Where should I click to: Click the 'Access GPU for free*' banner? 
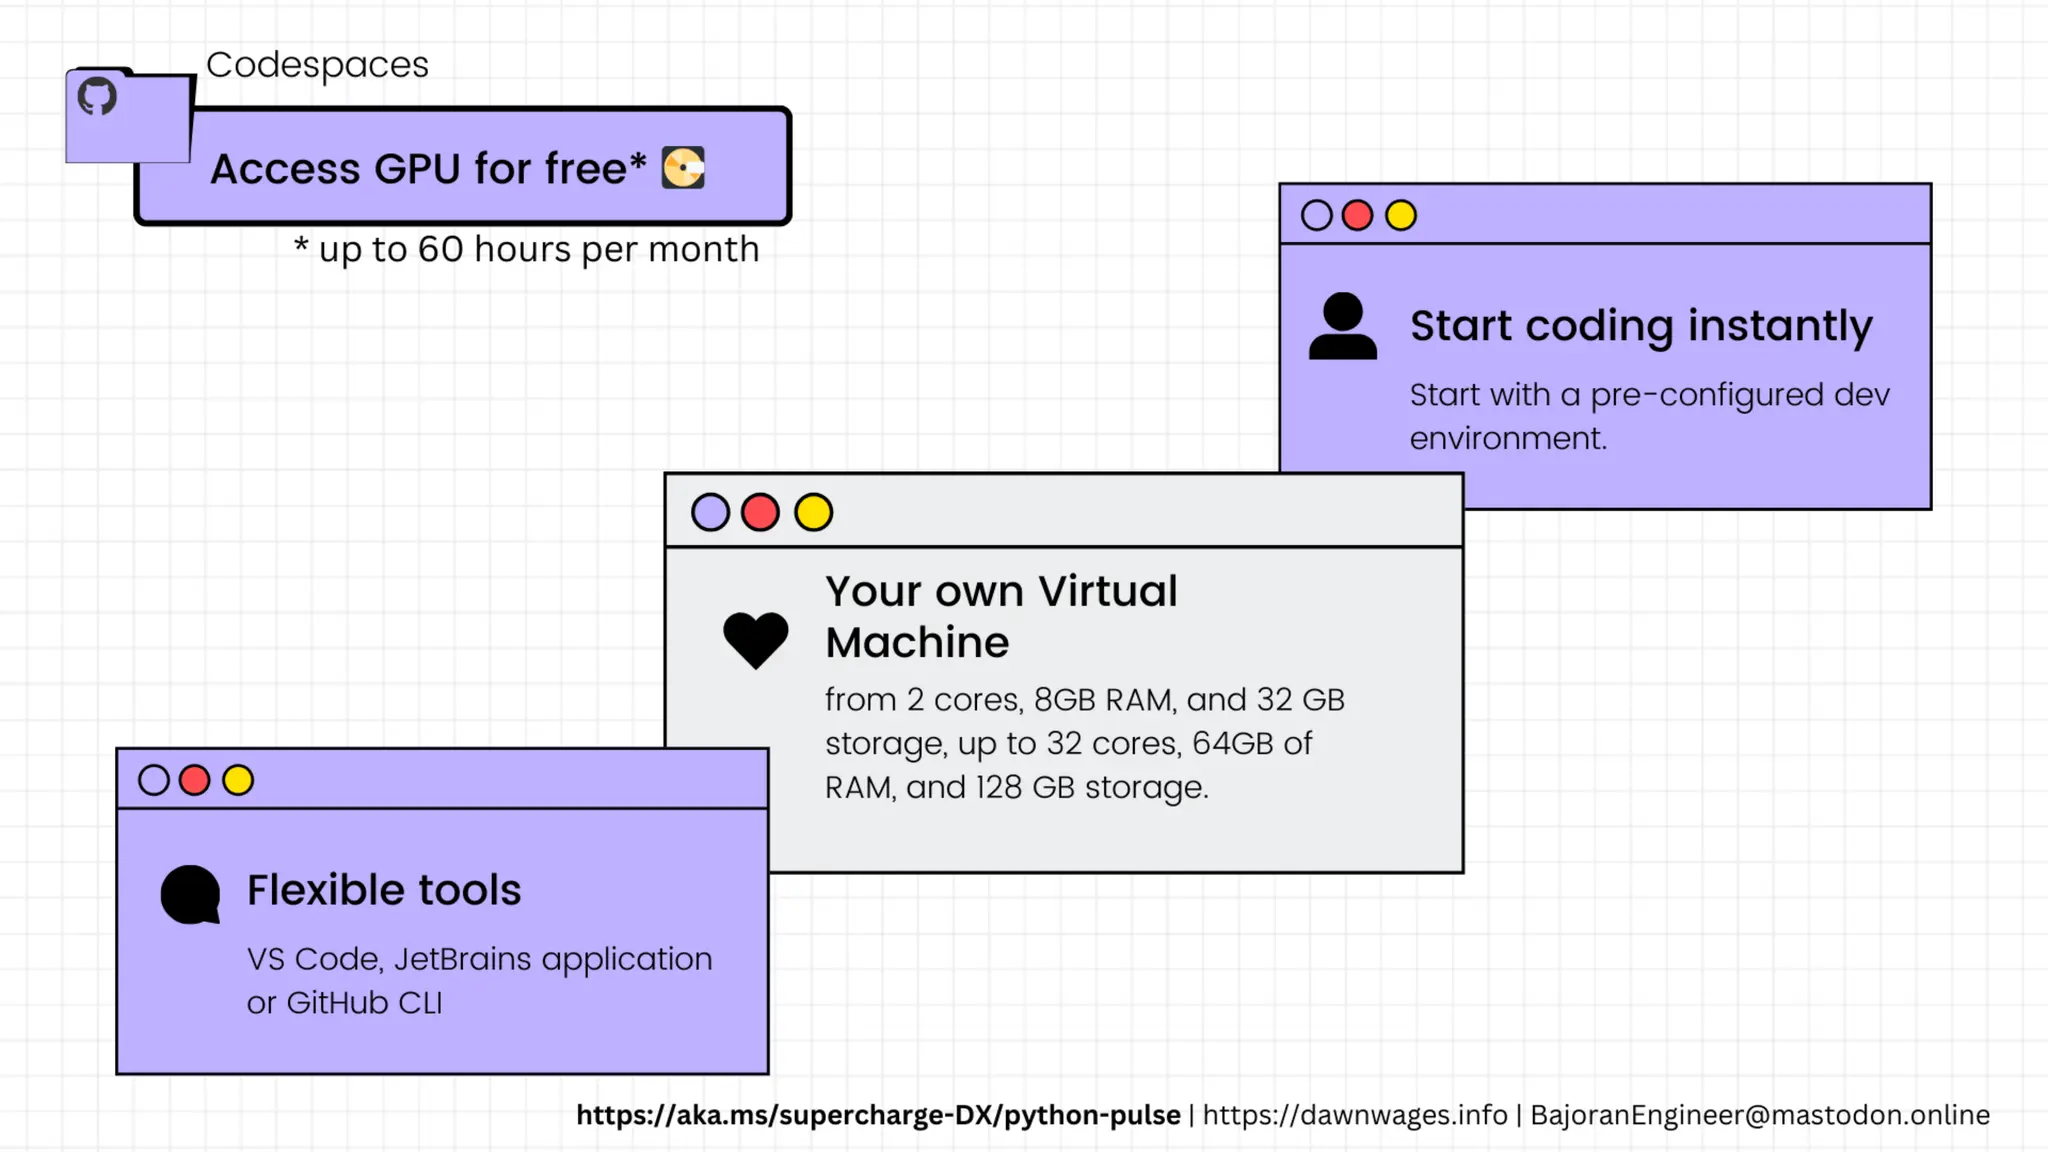[x=463, y=166]
